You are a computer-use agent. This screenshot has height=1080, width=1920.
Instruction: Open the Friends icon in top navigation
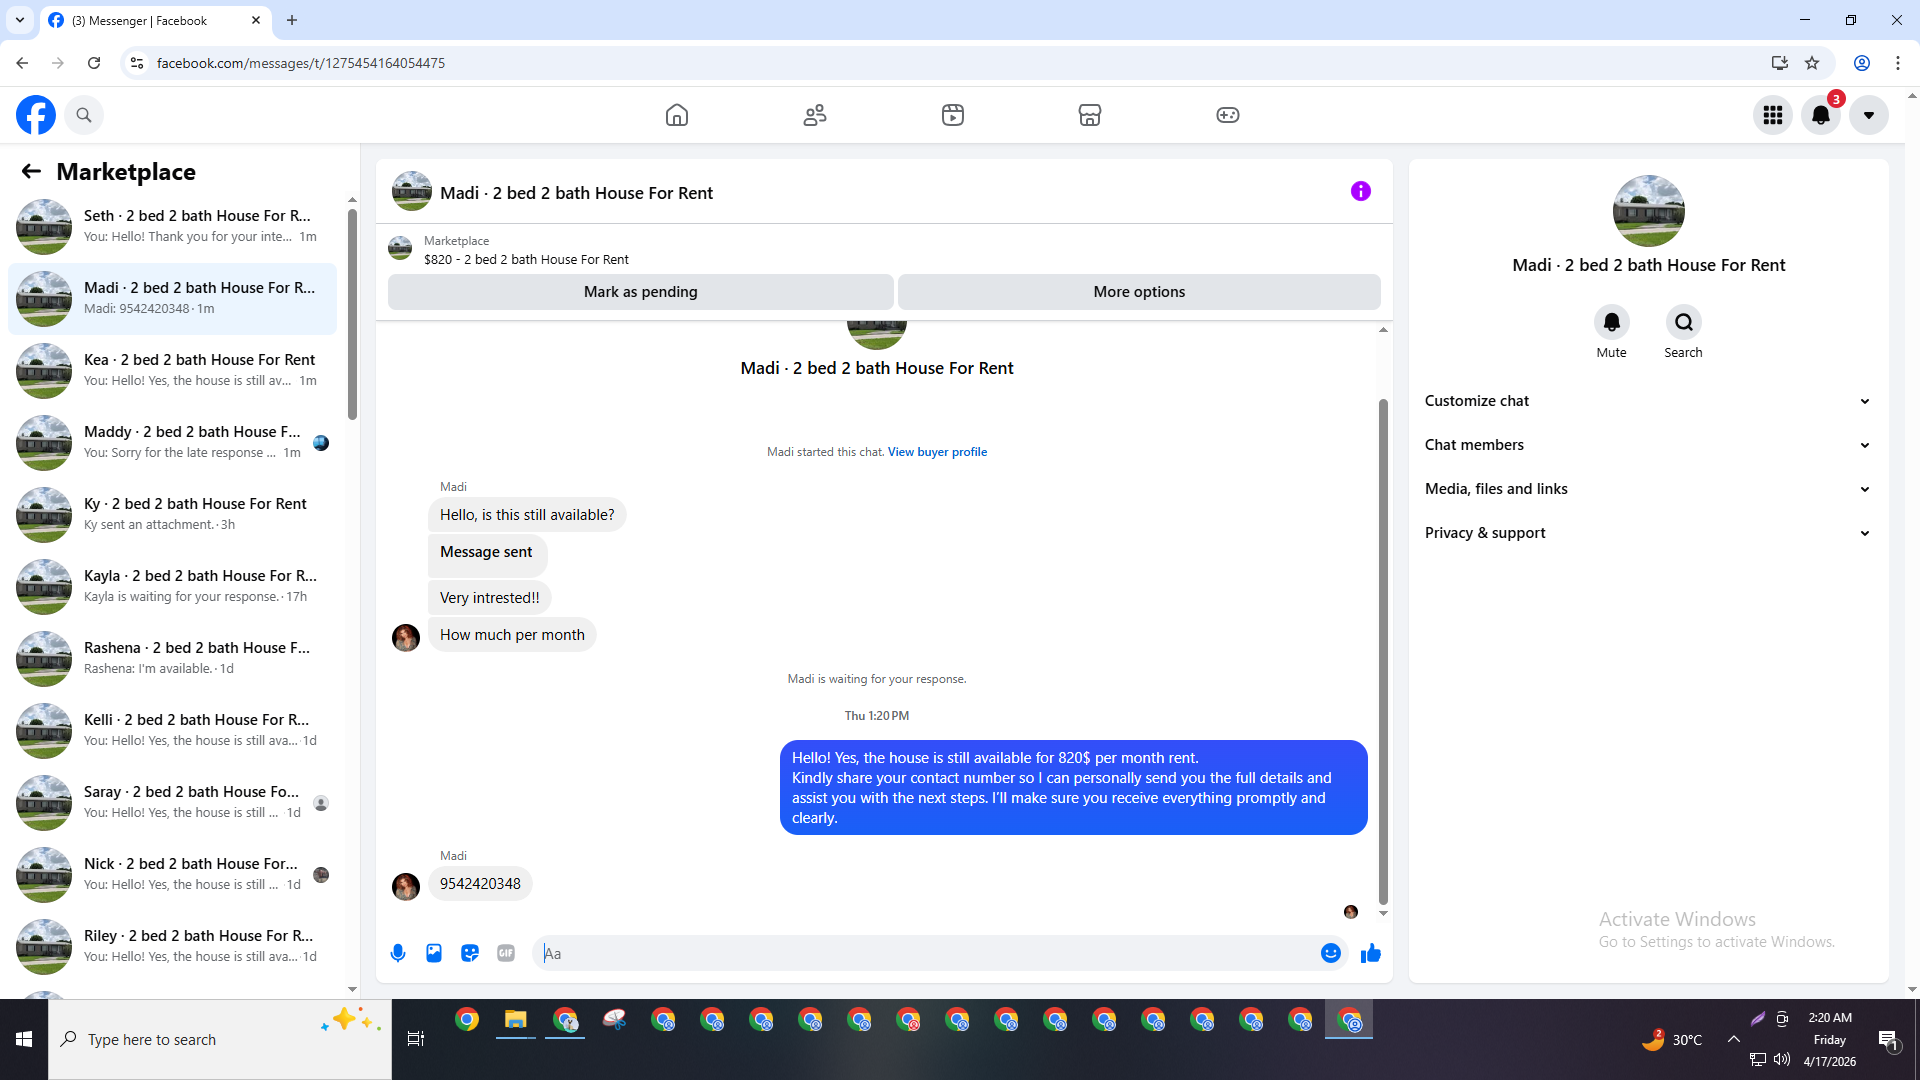pyautogui.click(x=815, y=115)
